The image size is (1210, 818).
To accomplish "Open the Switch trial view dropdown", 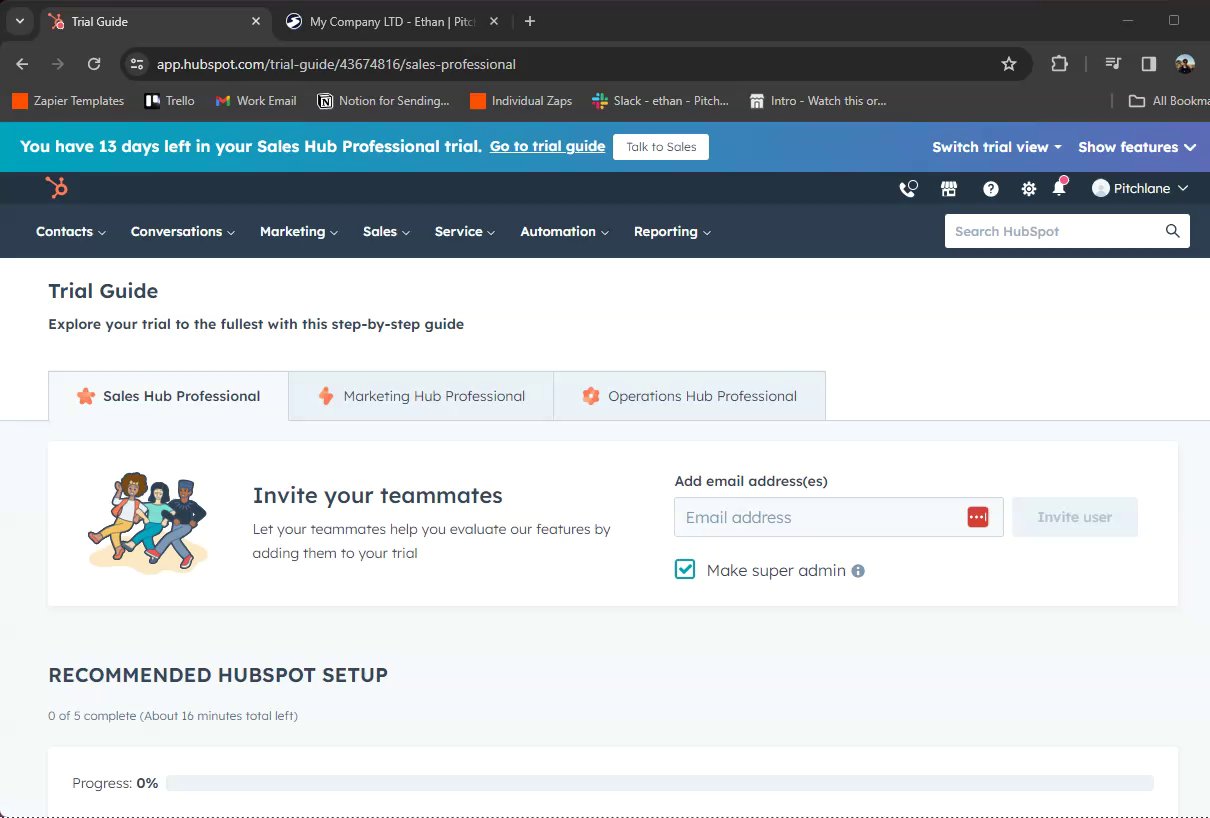I will pyautogui.click(x=997, y=147).
